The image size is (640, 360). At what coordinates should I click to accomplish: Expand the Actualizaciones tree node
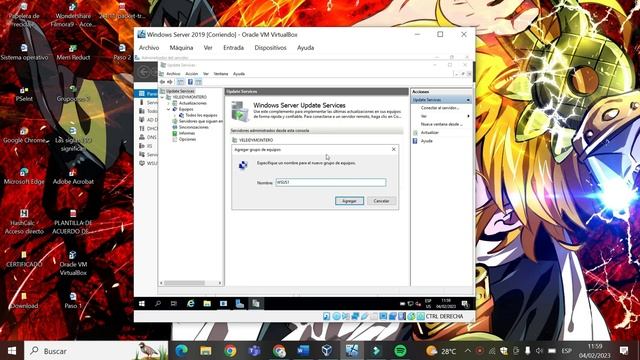pos(168,103)
